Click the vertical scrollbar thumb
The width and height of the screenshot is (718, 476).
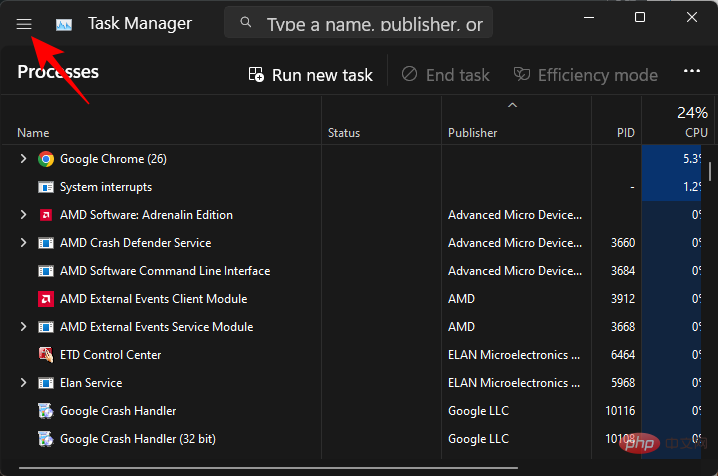(710, 171)
